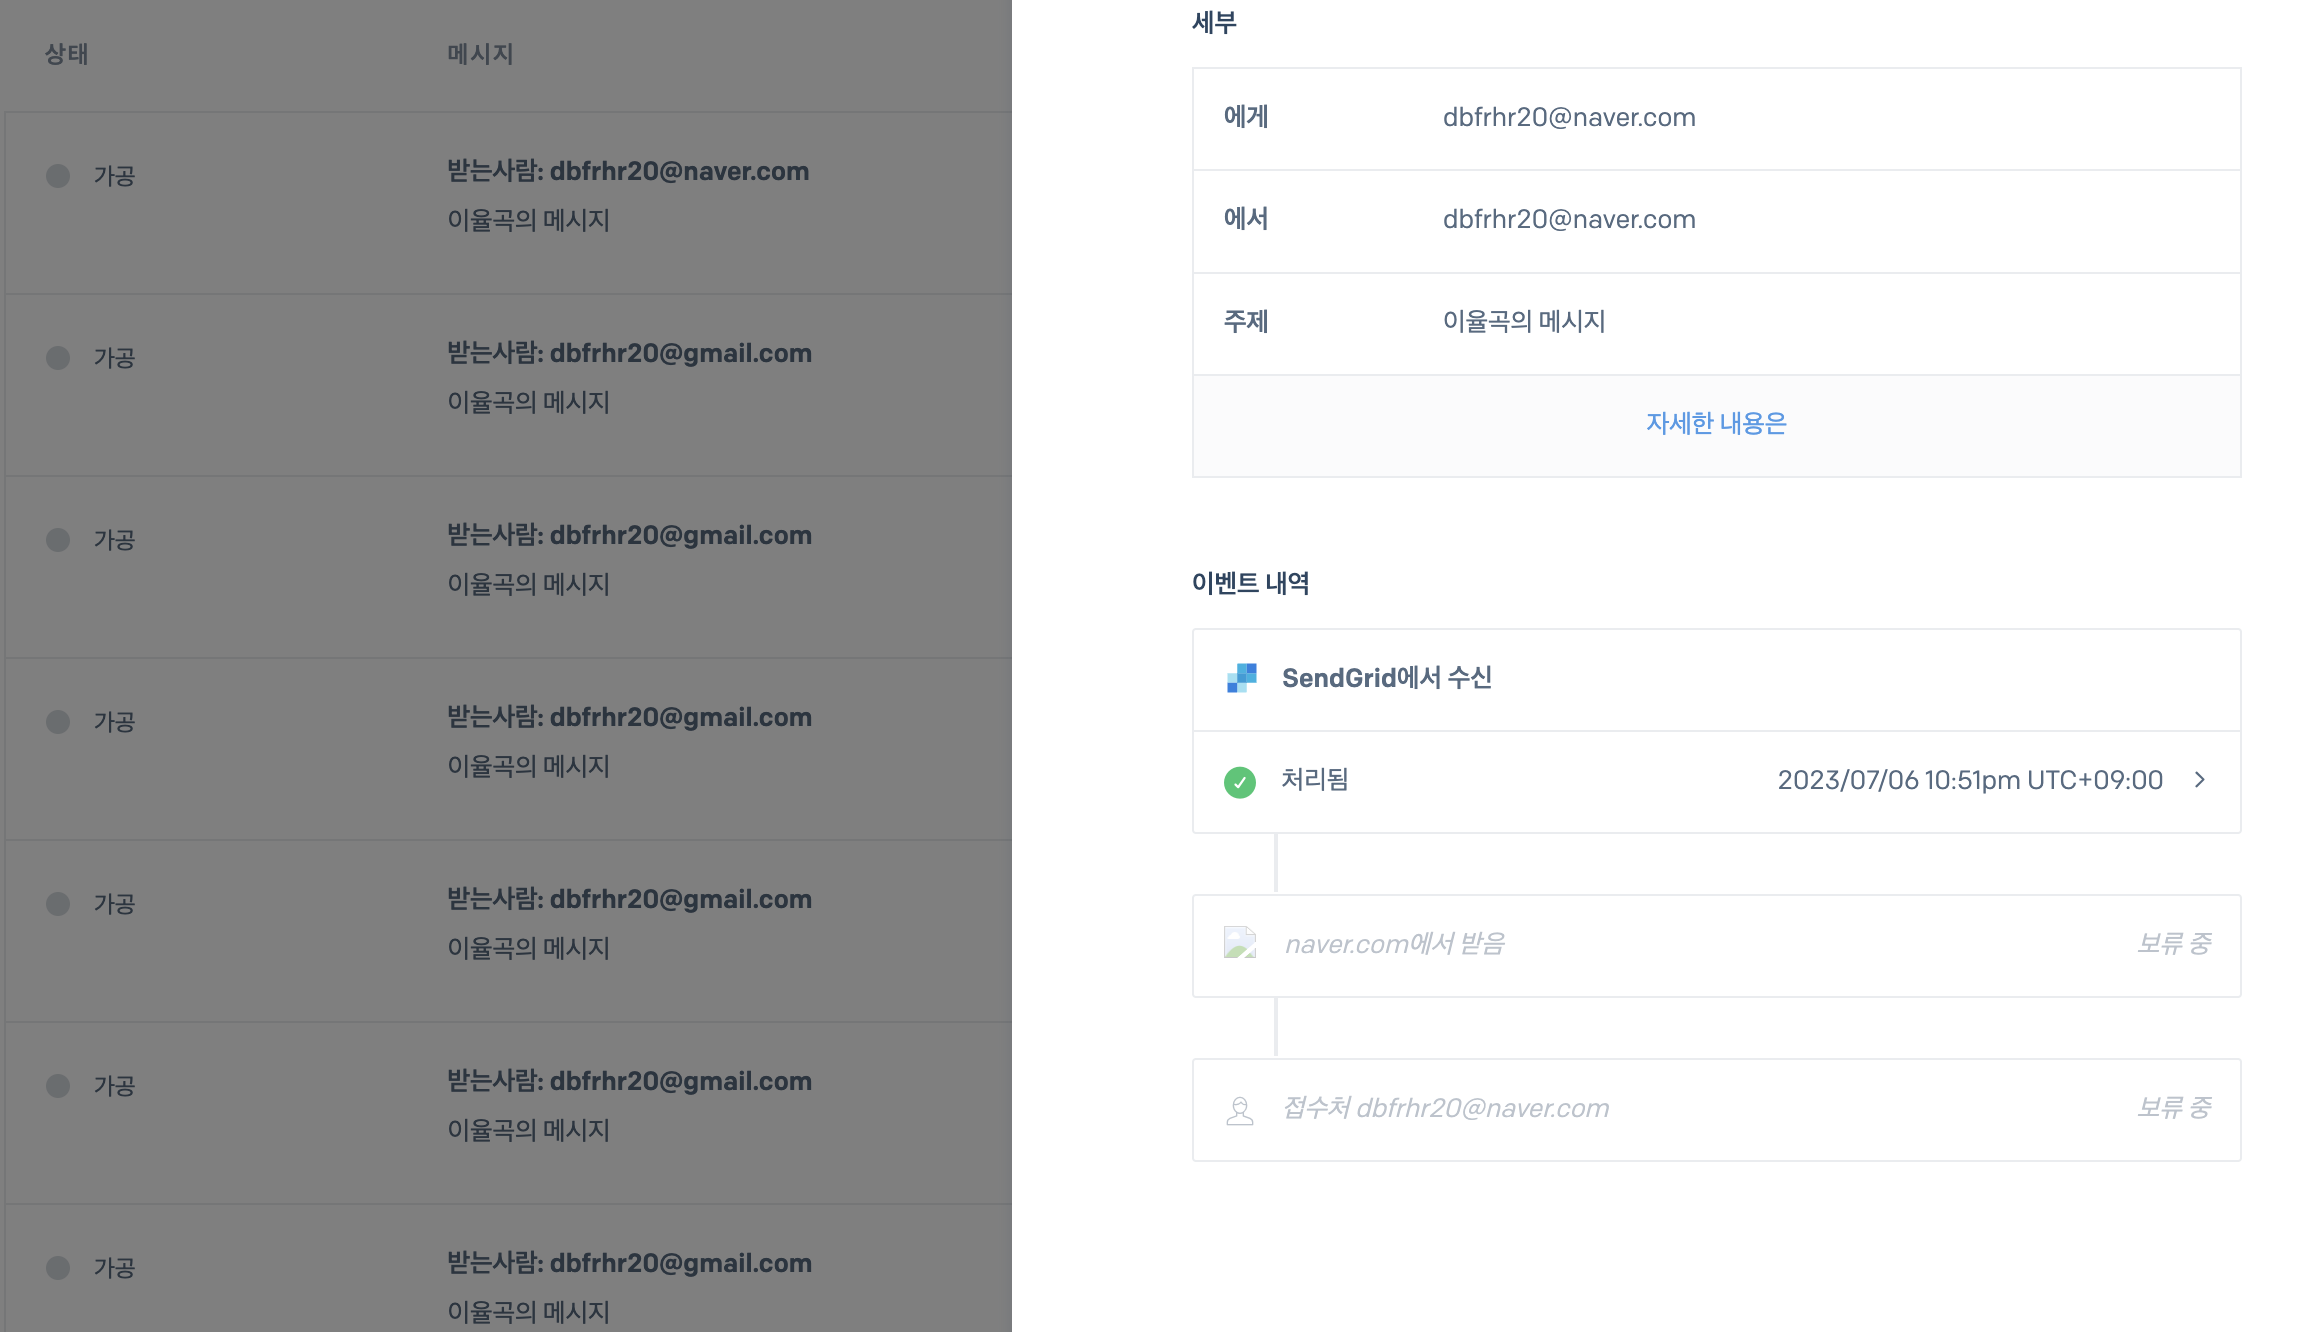Click sixth row gray status dot
This screenshot has height=1332, width=2320.
[x=58, y=1086]
